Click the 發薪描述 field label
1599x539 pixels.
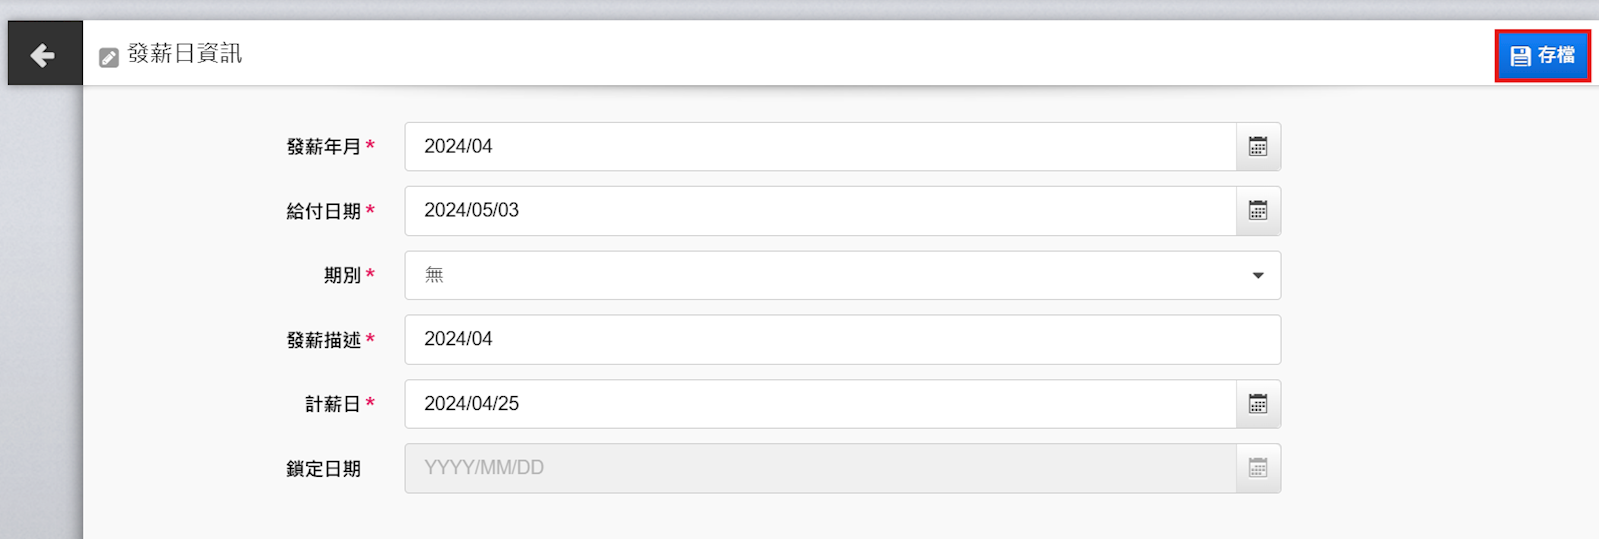323,340
